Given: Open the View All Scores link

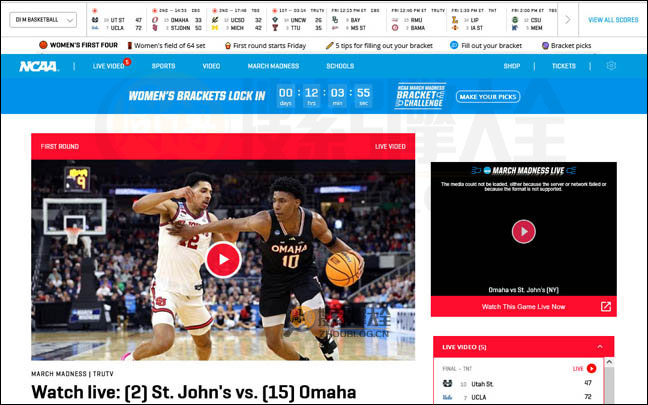Looking at the screenshot, I should coord(613,20).
